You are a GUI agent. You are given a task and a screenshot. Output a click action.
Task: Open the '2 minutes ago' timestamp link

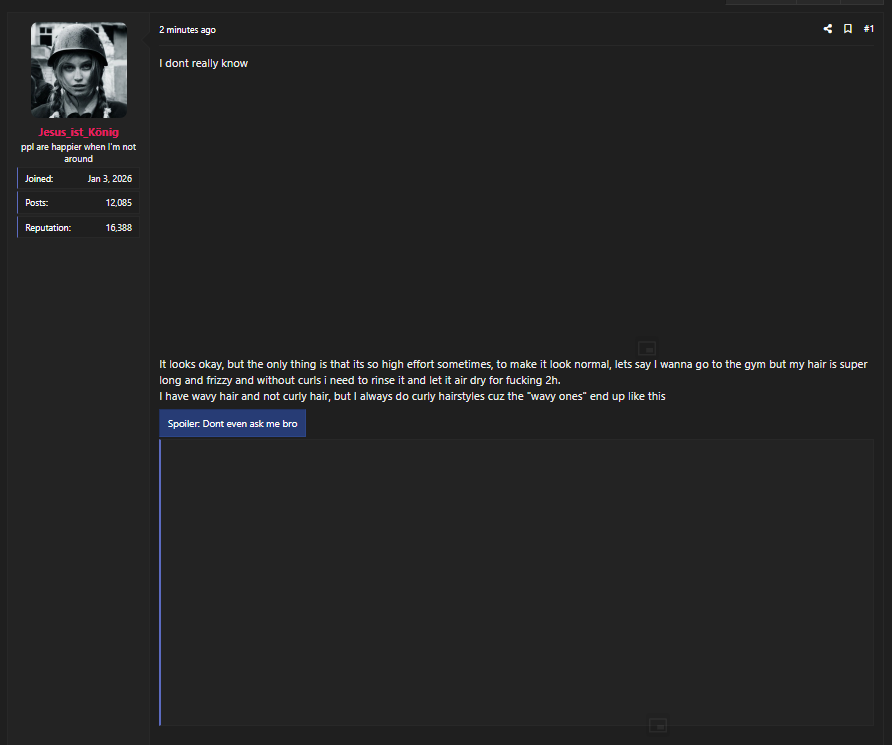point(187,30)
